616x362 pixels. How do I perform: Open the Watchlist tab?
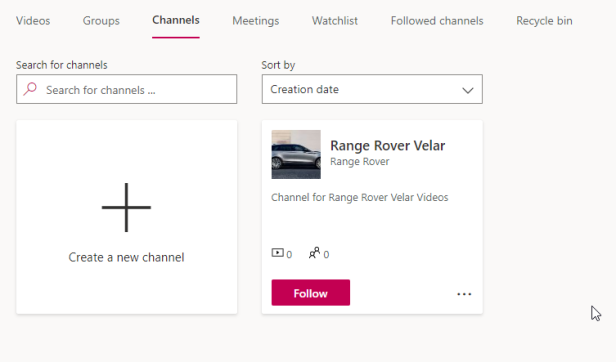(335, 21)
